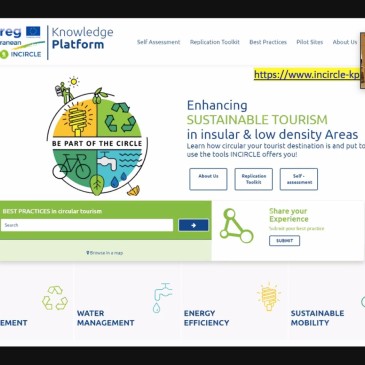Focus the best practices Search field
Viewport: 365px width, 365px height.
click(x=87, y=225)
